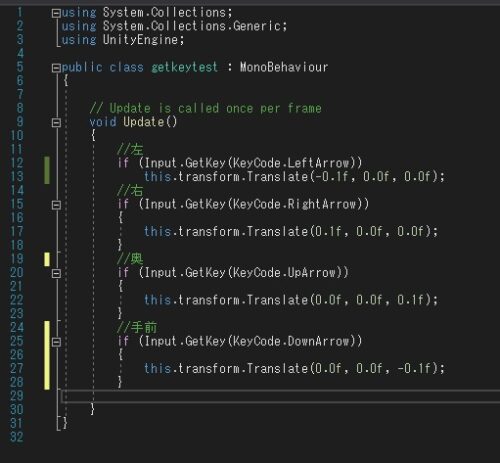500x463 pixels.
Task: Click the MonoBehaviour base class identifier
Action: pos(284,67)
